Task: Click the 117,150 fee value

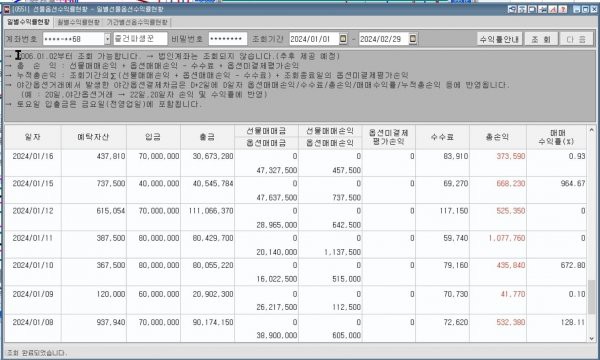Action: (454, 211)
